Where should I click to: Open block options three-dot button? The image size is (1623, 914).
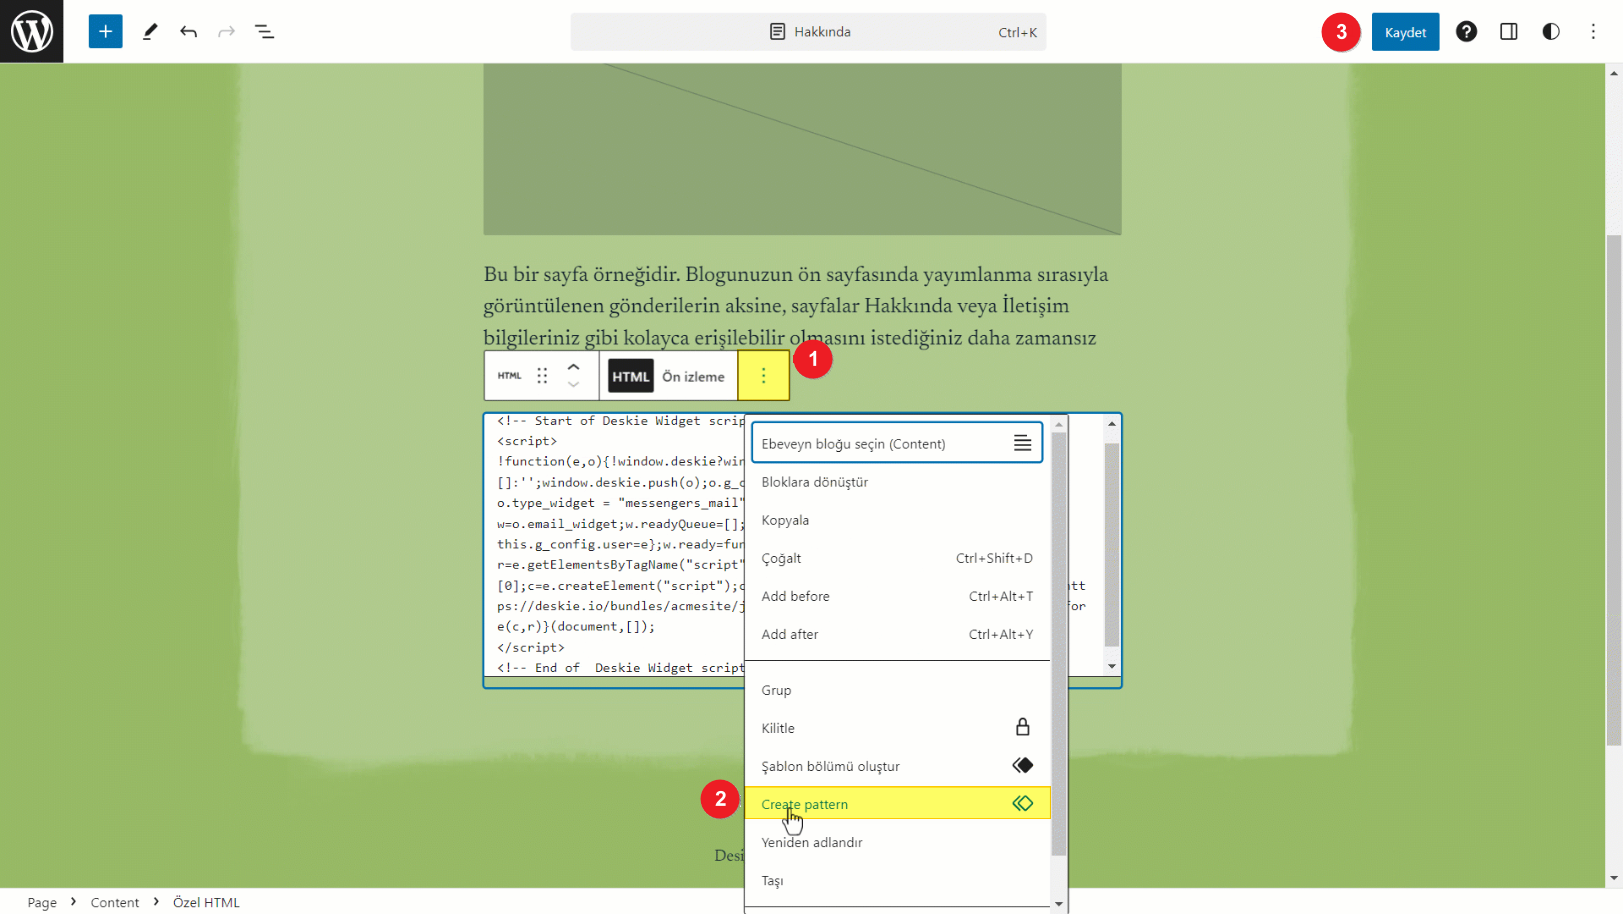[x=763, y=376]
